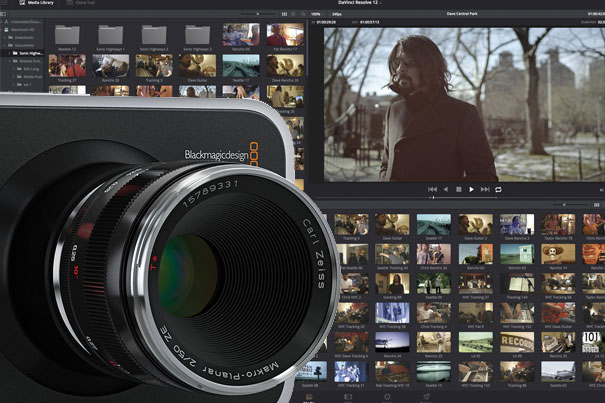This screenshot has height=403, width=605.
Task: Select the LA 06 Record sign clip
Action: (517, 342)
